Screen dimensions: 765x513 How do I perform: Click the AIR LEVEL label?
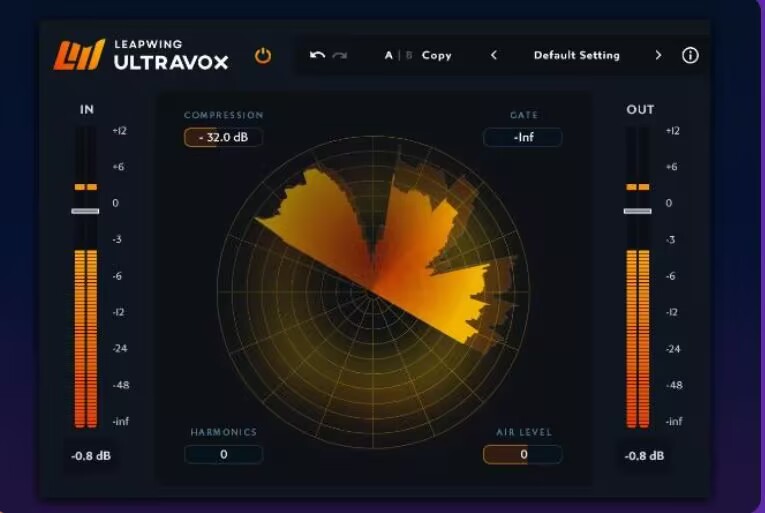tap(524, 432)
